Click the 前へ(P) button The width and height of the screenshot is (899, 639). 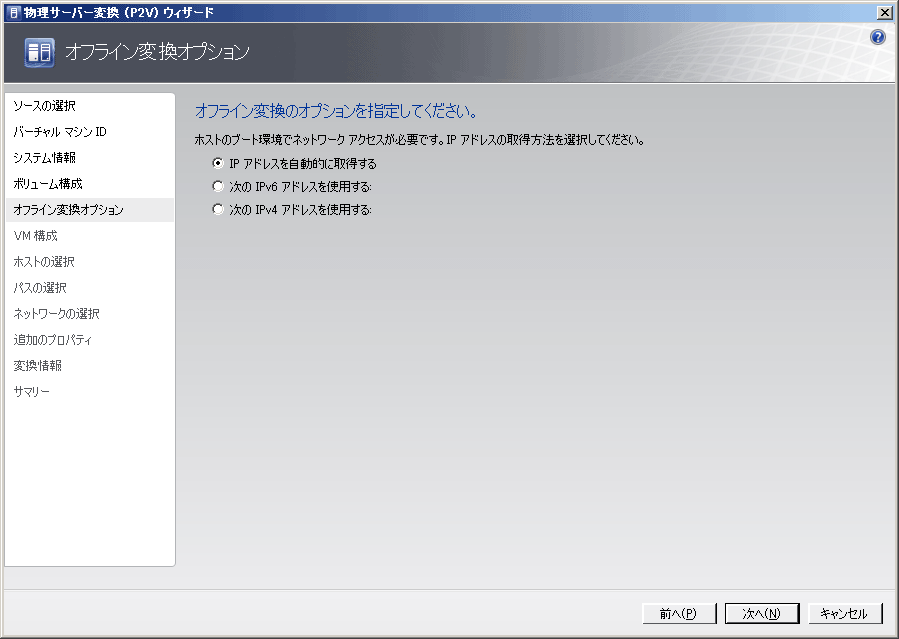(x=679, y=614)
